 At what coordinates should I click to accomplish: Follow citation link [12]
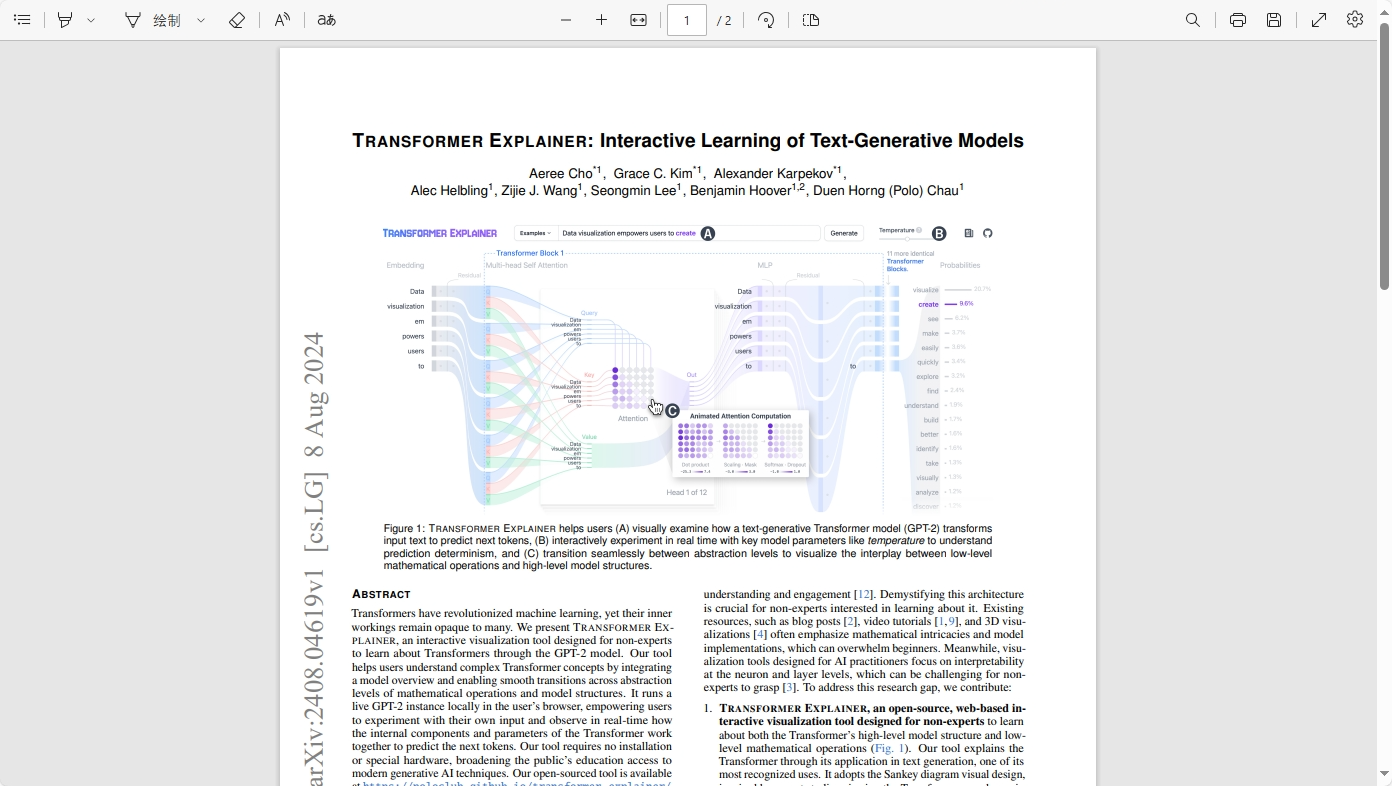[865, 594]
